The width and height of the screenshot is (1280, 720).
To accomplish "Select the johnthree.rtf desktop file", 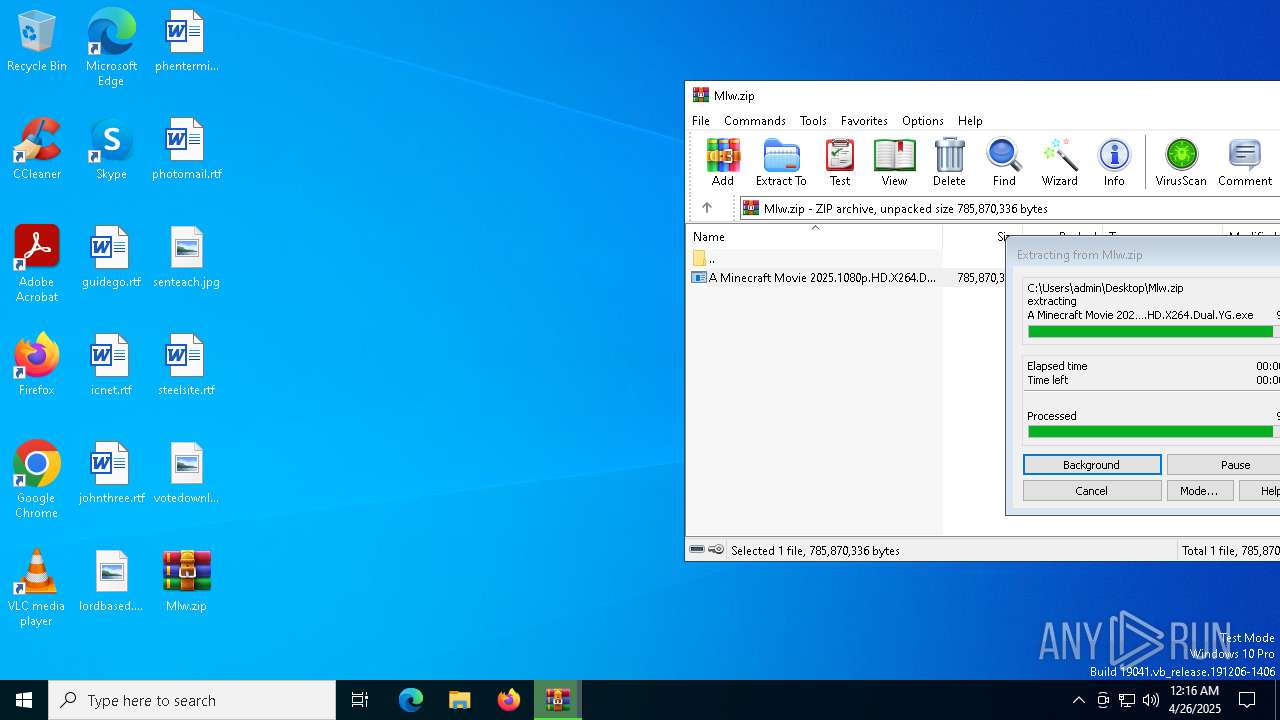I will 111,473.
